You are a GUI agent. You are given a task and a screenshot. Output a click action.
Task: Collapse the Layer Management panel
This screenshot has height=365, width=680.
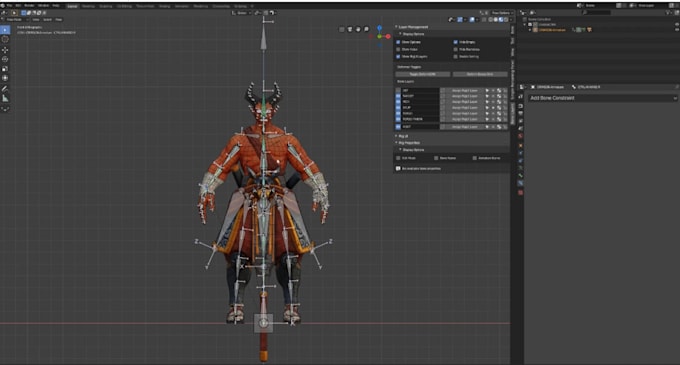point(396,27)
